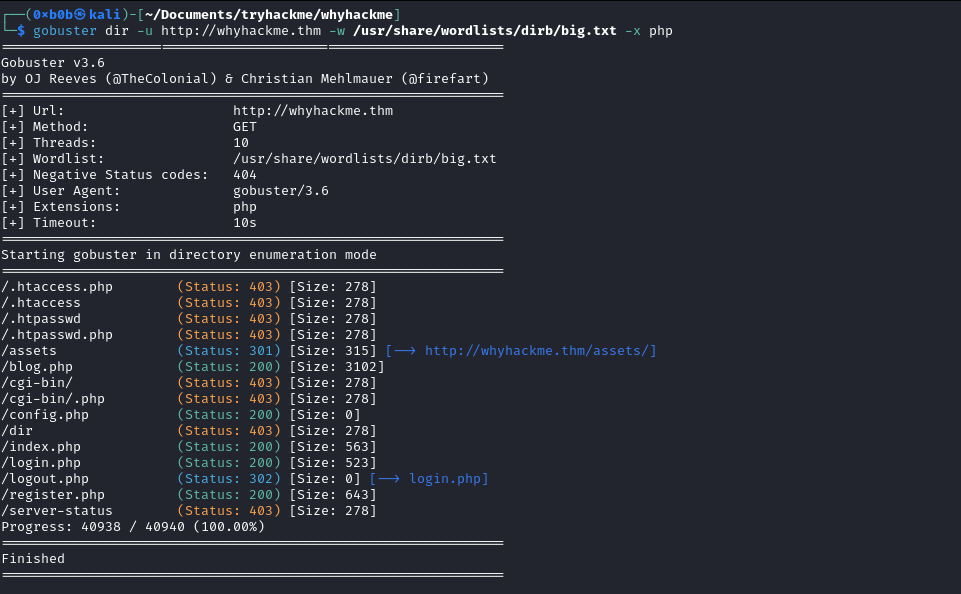Click the [+] marker beside Wordlist
961x594 pixels.
(13, 159)
